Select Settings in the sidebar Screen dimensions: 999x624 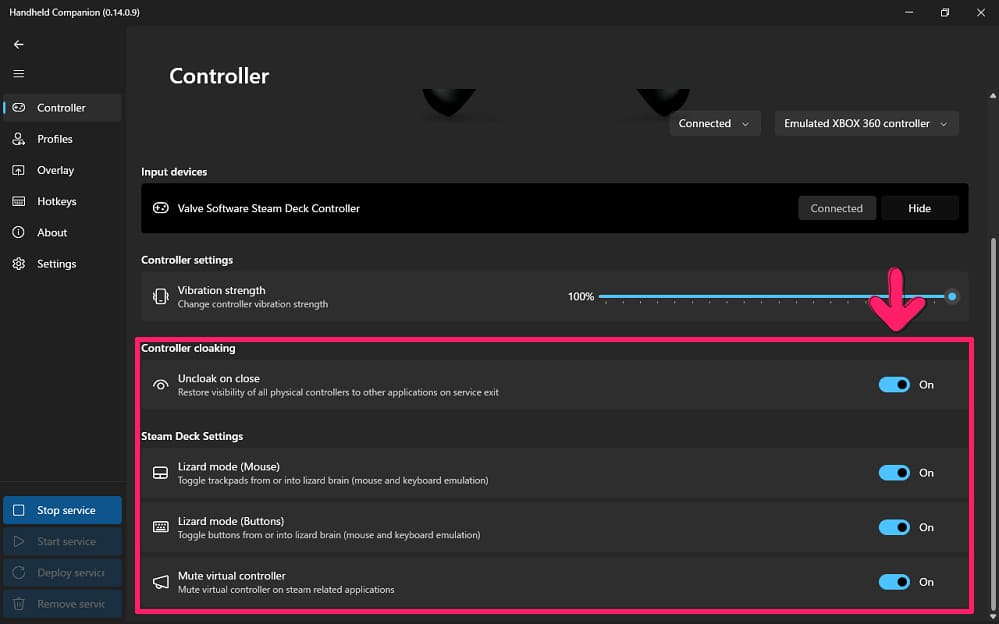[62, 264]
